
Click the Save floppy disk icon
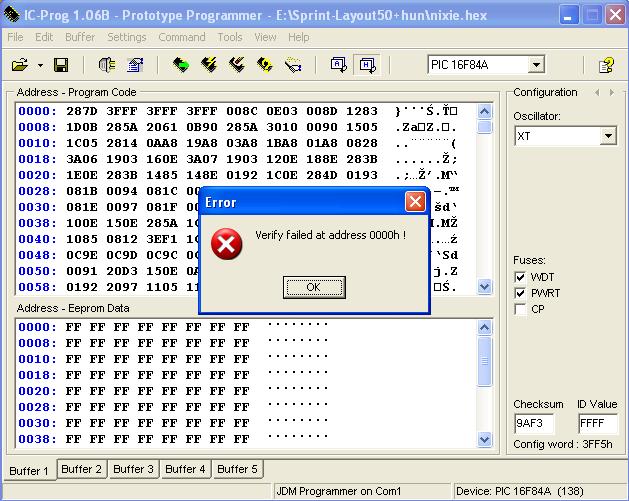click(x=61, y=65)
